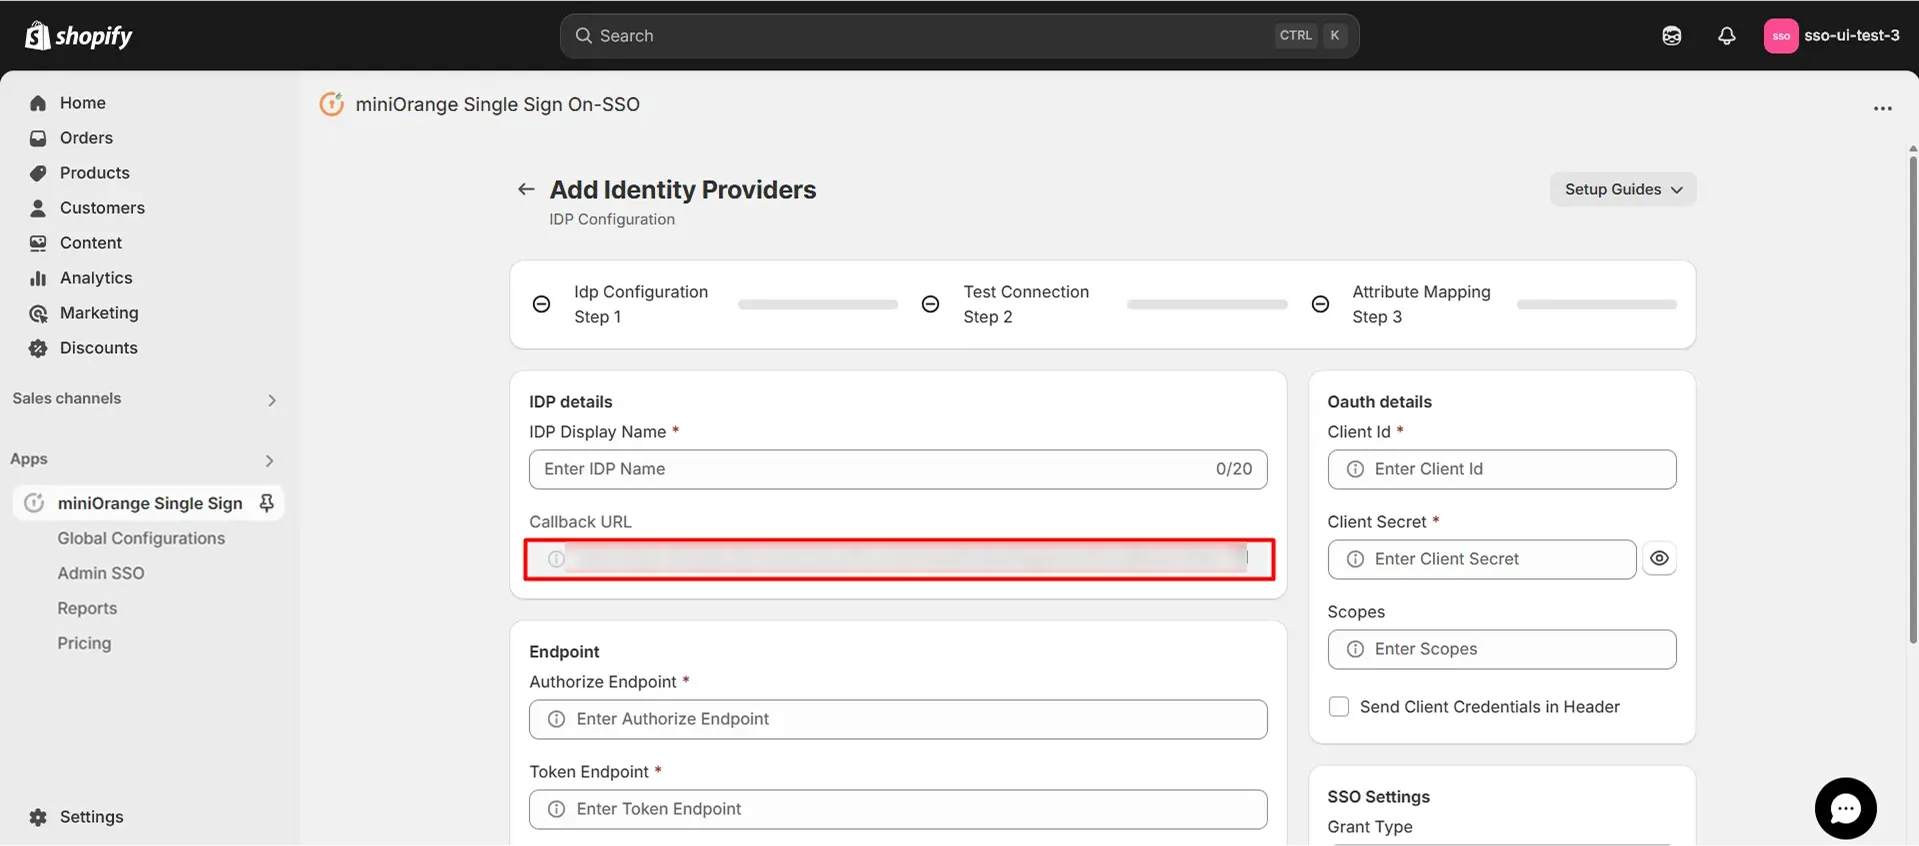Focus the Enter Token Endpoint field
Image resolution: width=1919 pixels, height=846 pixels.
898,809
